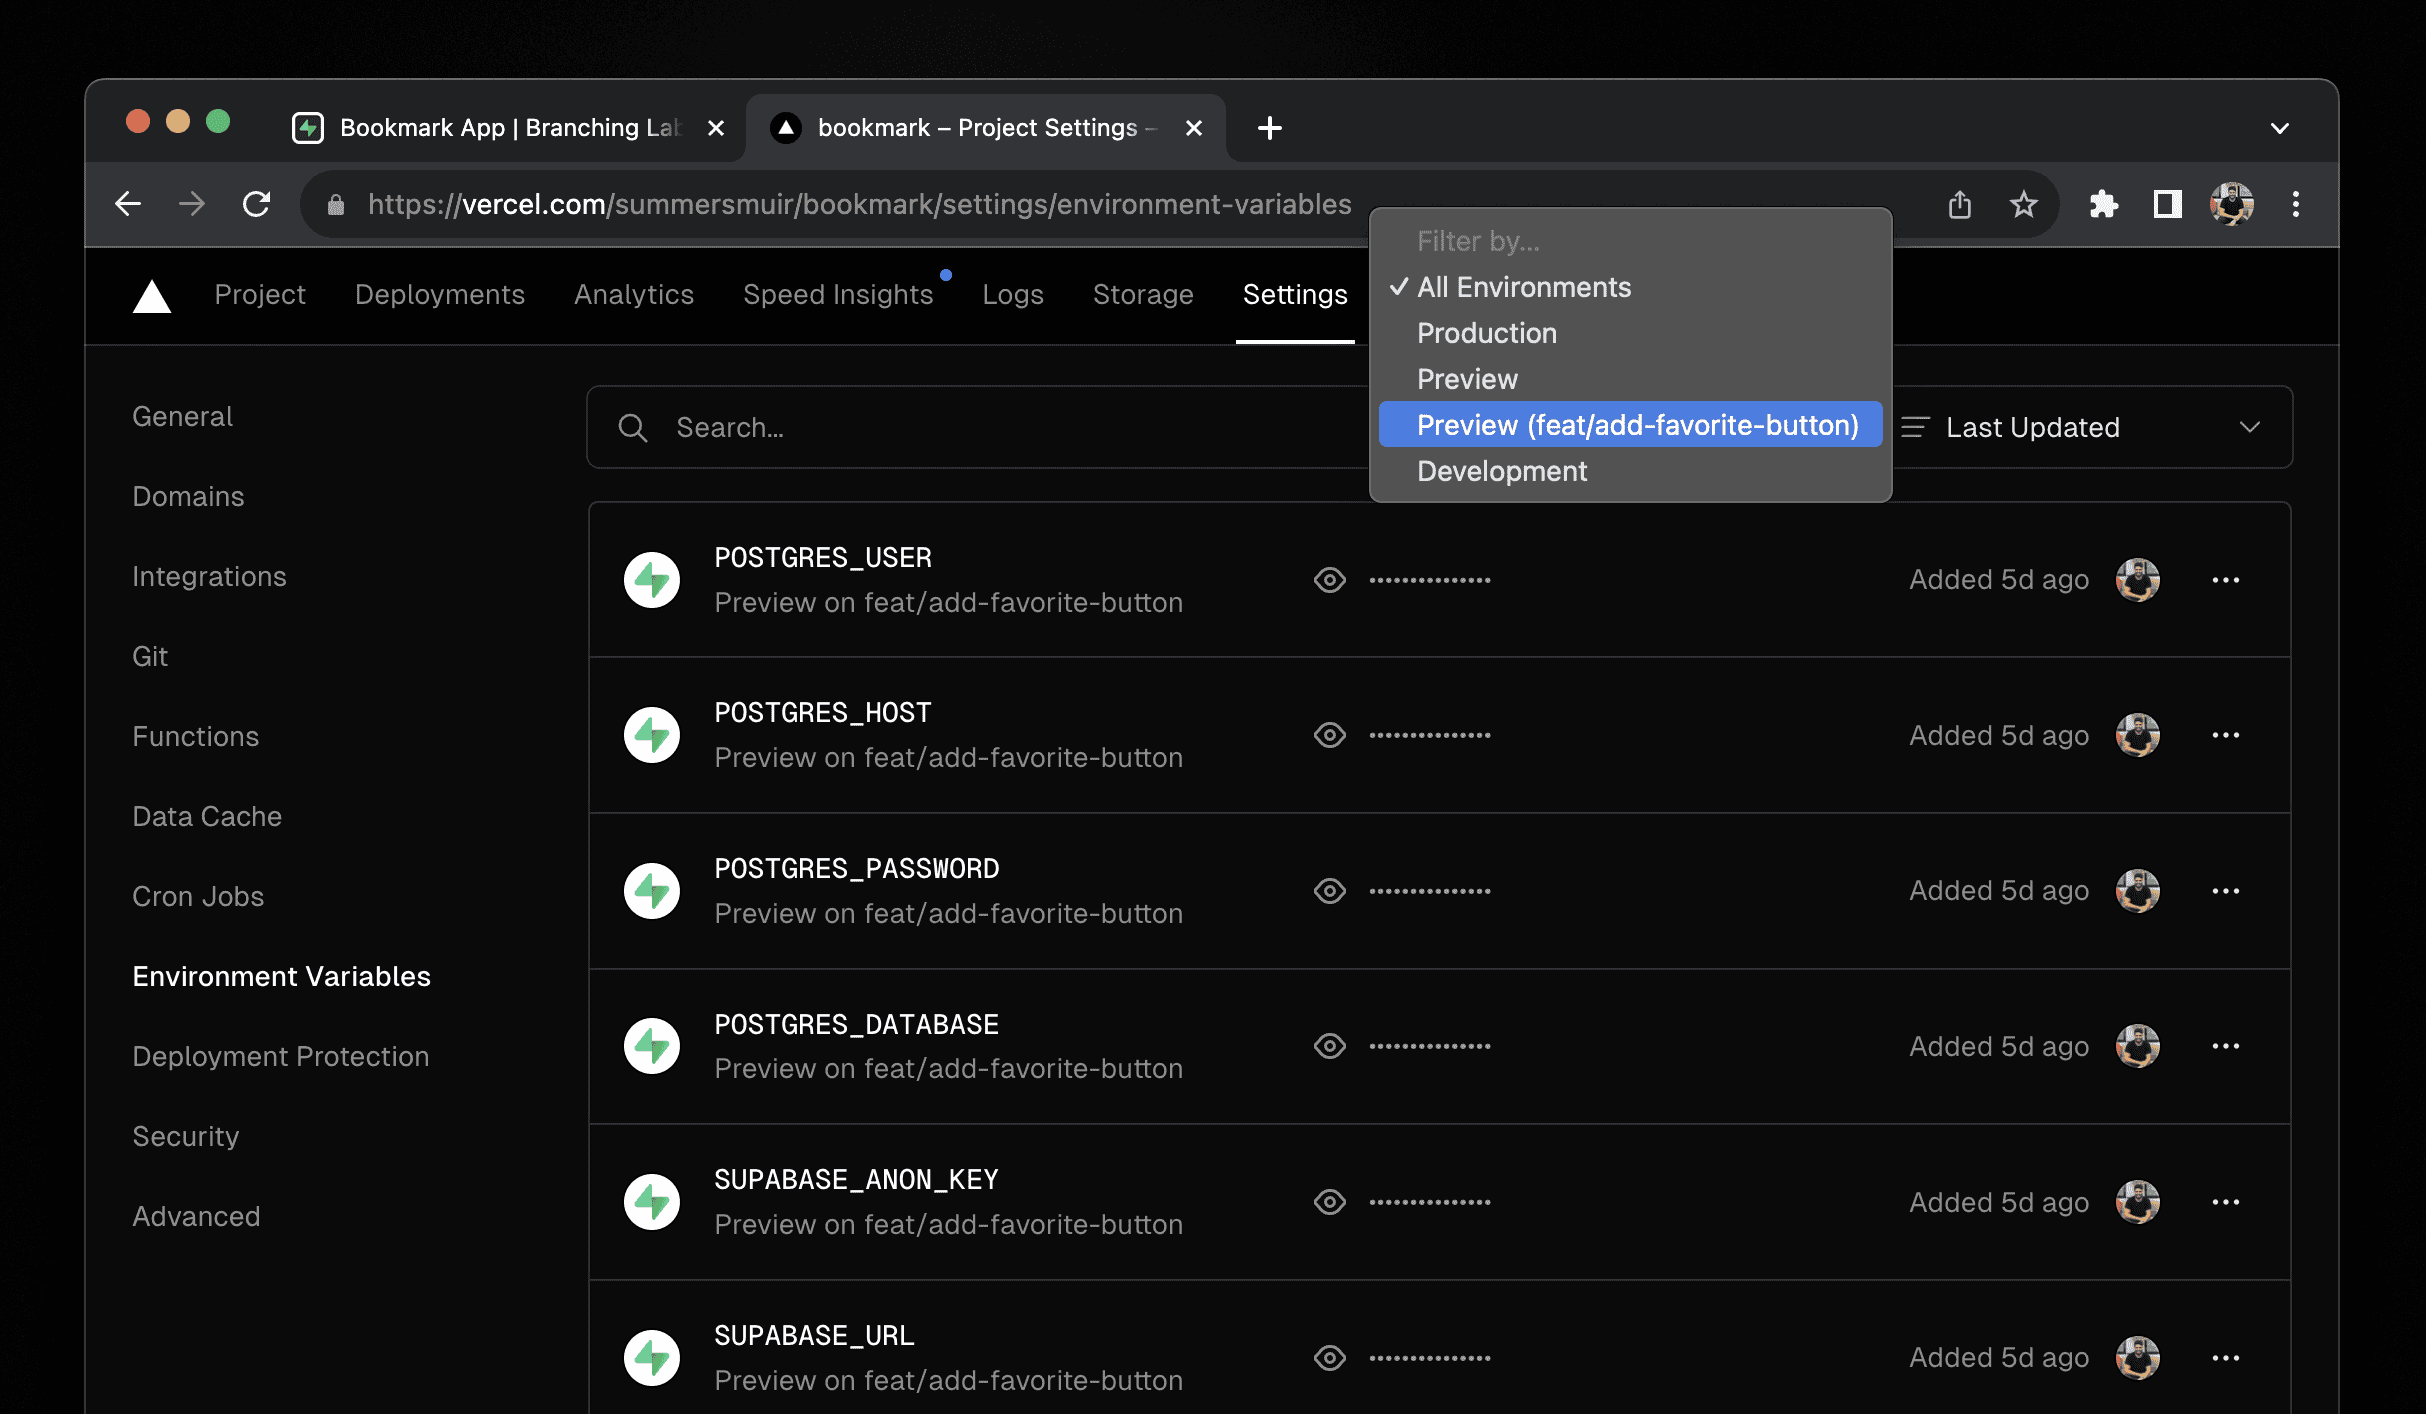The image size is (2426, 1414).
Task: Go to Deployment Protection settings
Action: click(281, 1056)
